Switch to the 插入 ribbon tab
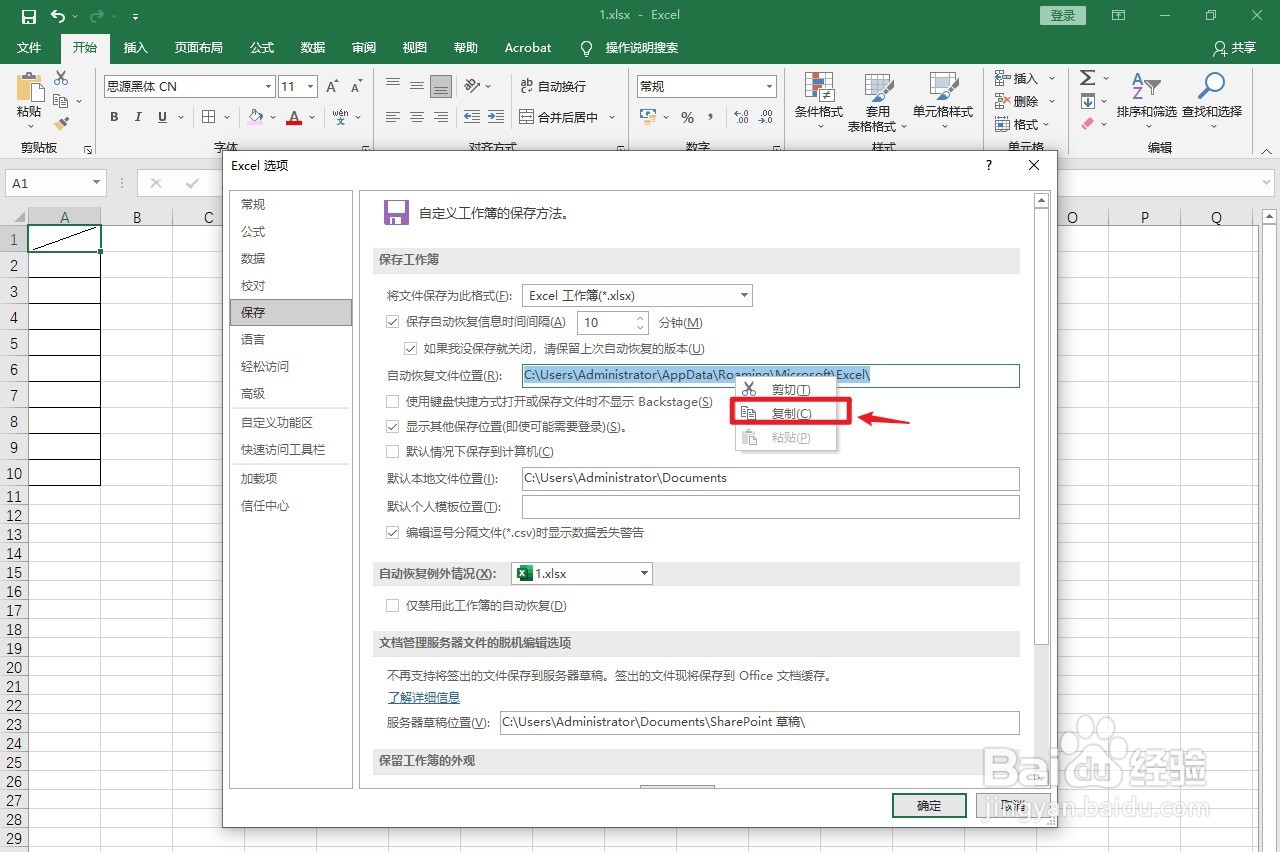The image size is (1280, 852). click(x=135, y=47)
